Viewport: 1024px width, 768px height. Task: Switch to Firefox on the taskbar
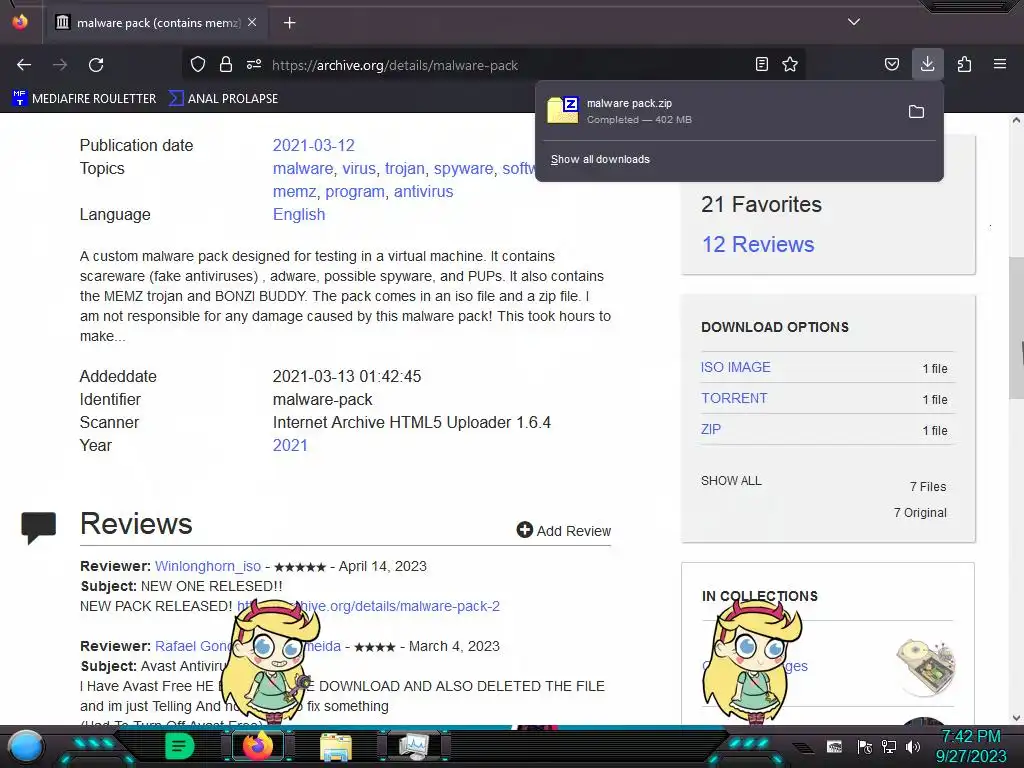257,746
